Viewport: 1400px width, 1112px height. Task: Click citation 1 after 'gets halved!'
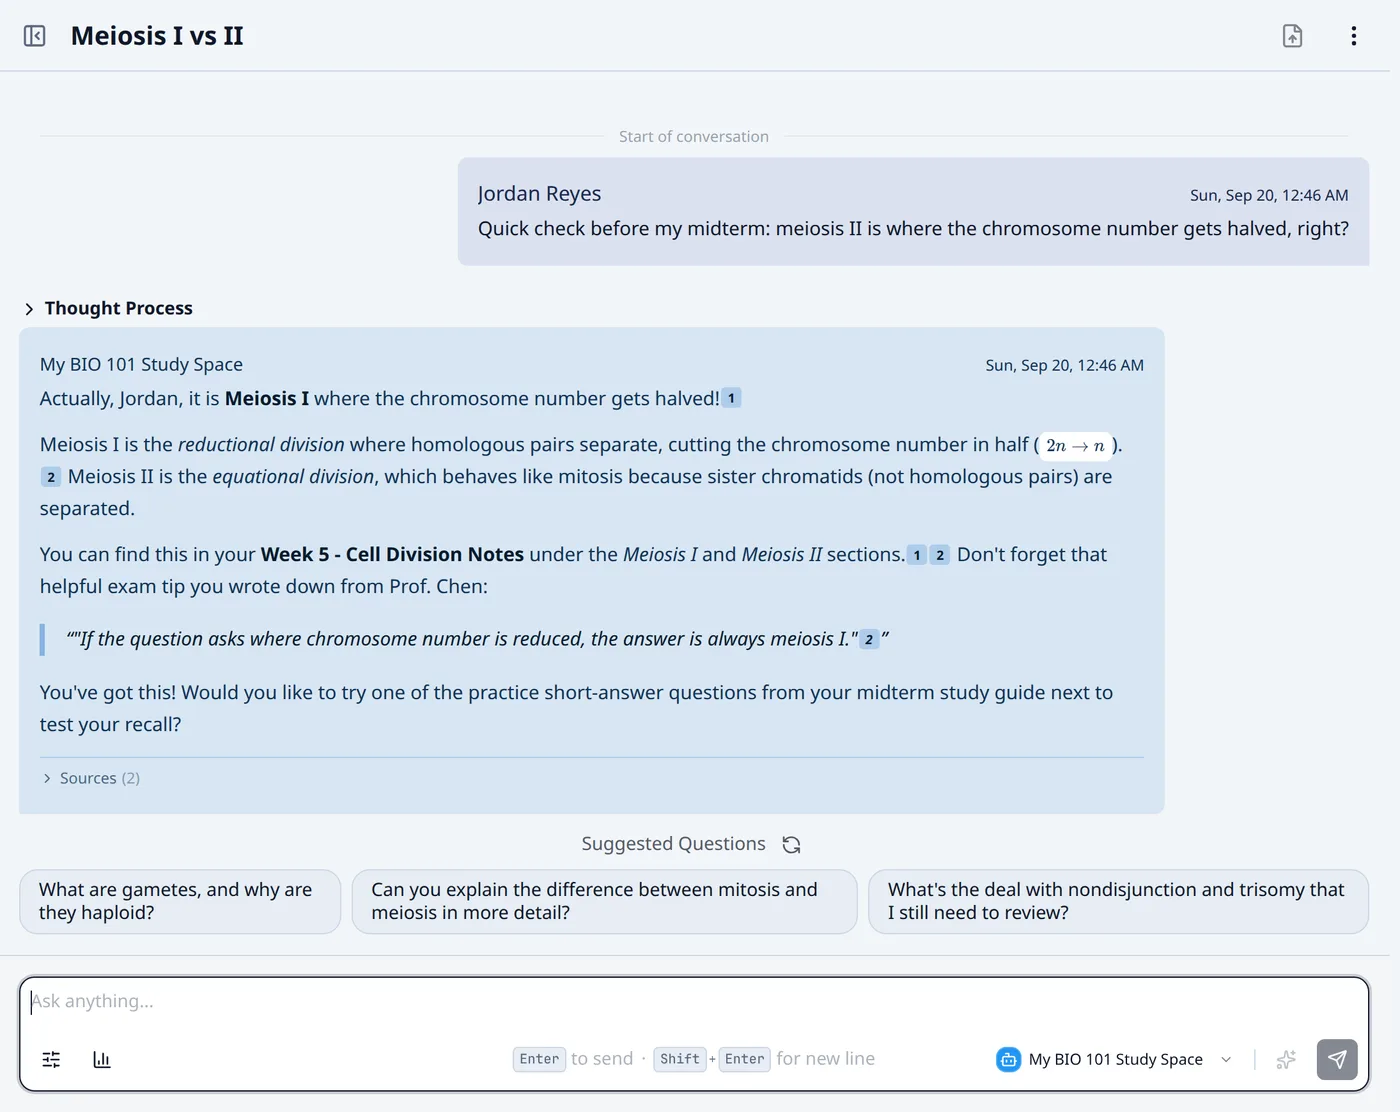click(731, 398)
